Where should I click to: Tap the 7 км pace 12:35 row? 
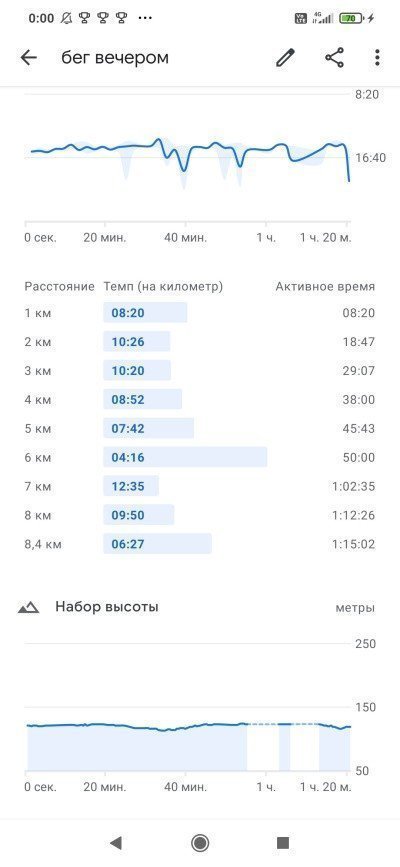point(200,487)
